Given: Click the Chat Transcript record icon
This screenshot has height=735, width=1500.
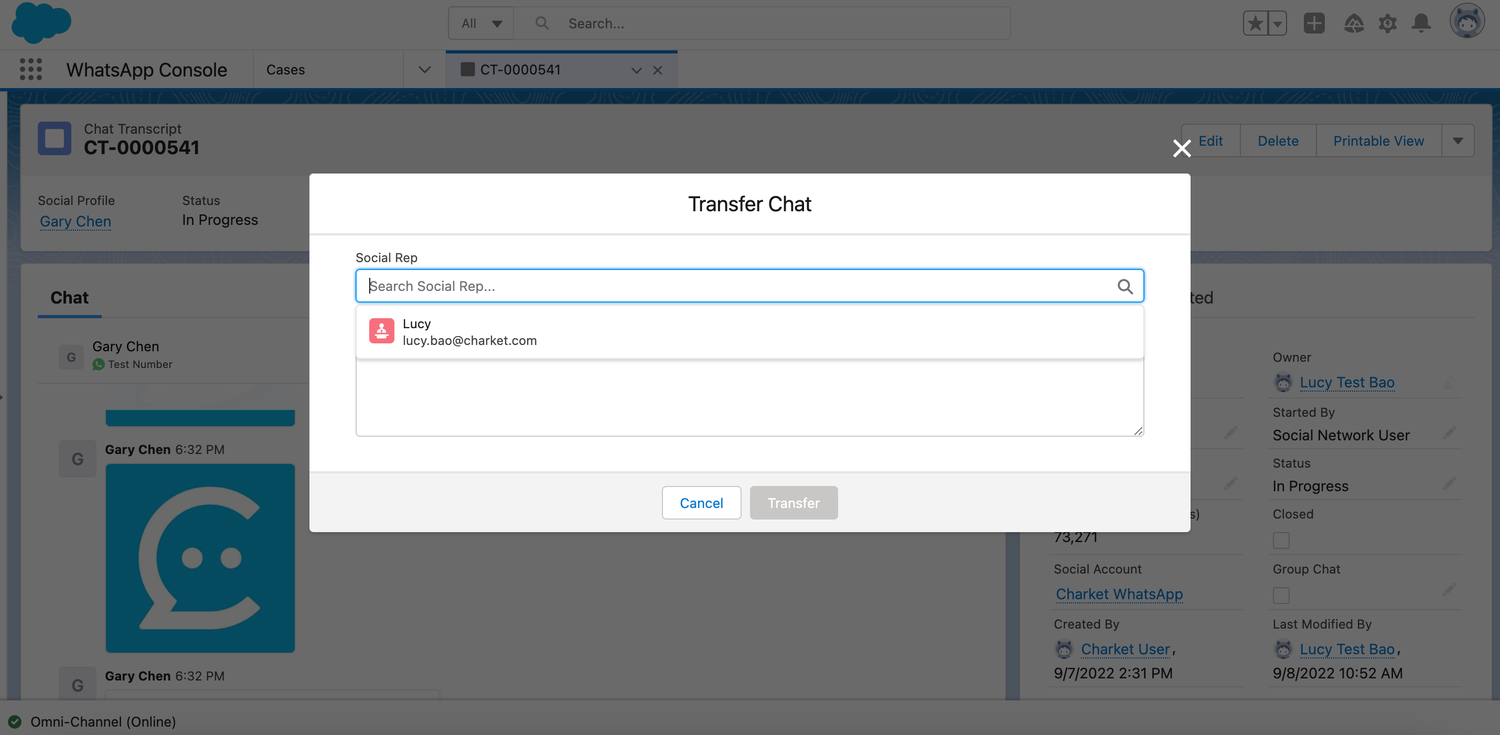Looking at the screenshot, I should point(54,138).
